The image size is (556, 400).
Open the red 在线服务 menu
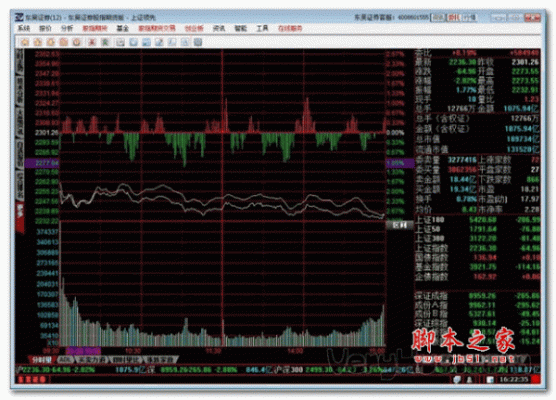290,28
